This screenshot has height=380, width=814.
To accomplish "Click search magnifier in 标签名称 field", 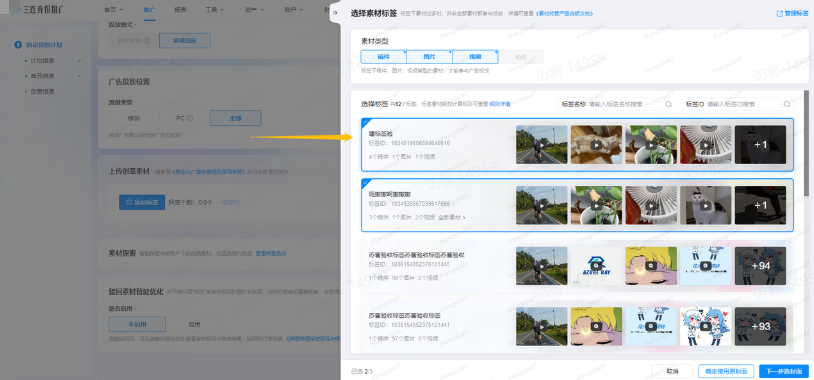I will 669,104.
